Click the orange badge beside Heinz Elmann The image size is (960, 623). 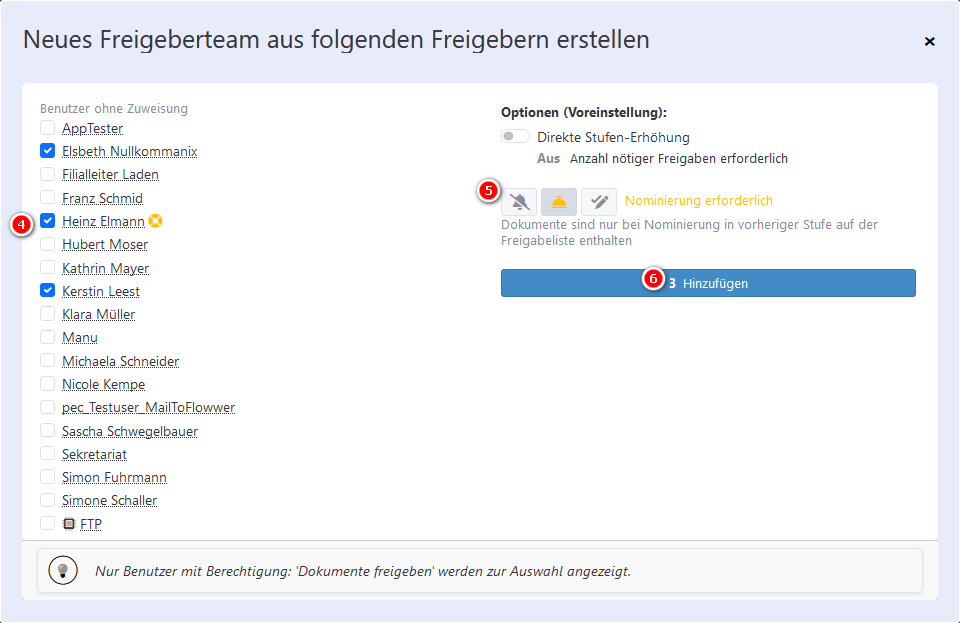click(156, 221)
